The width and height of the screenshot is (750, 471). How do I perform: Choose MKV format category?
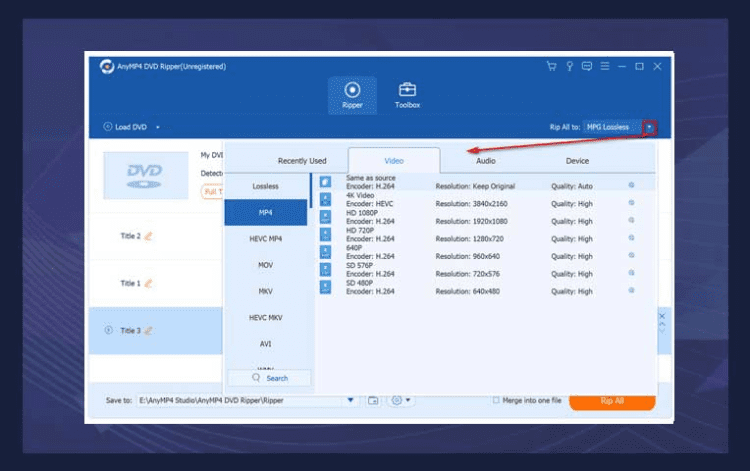click(265, 291)
